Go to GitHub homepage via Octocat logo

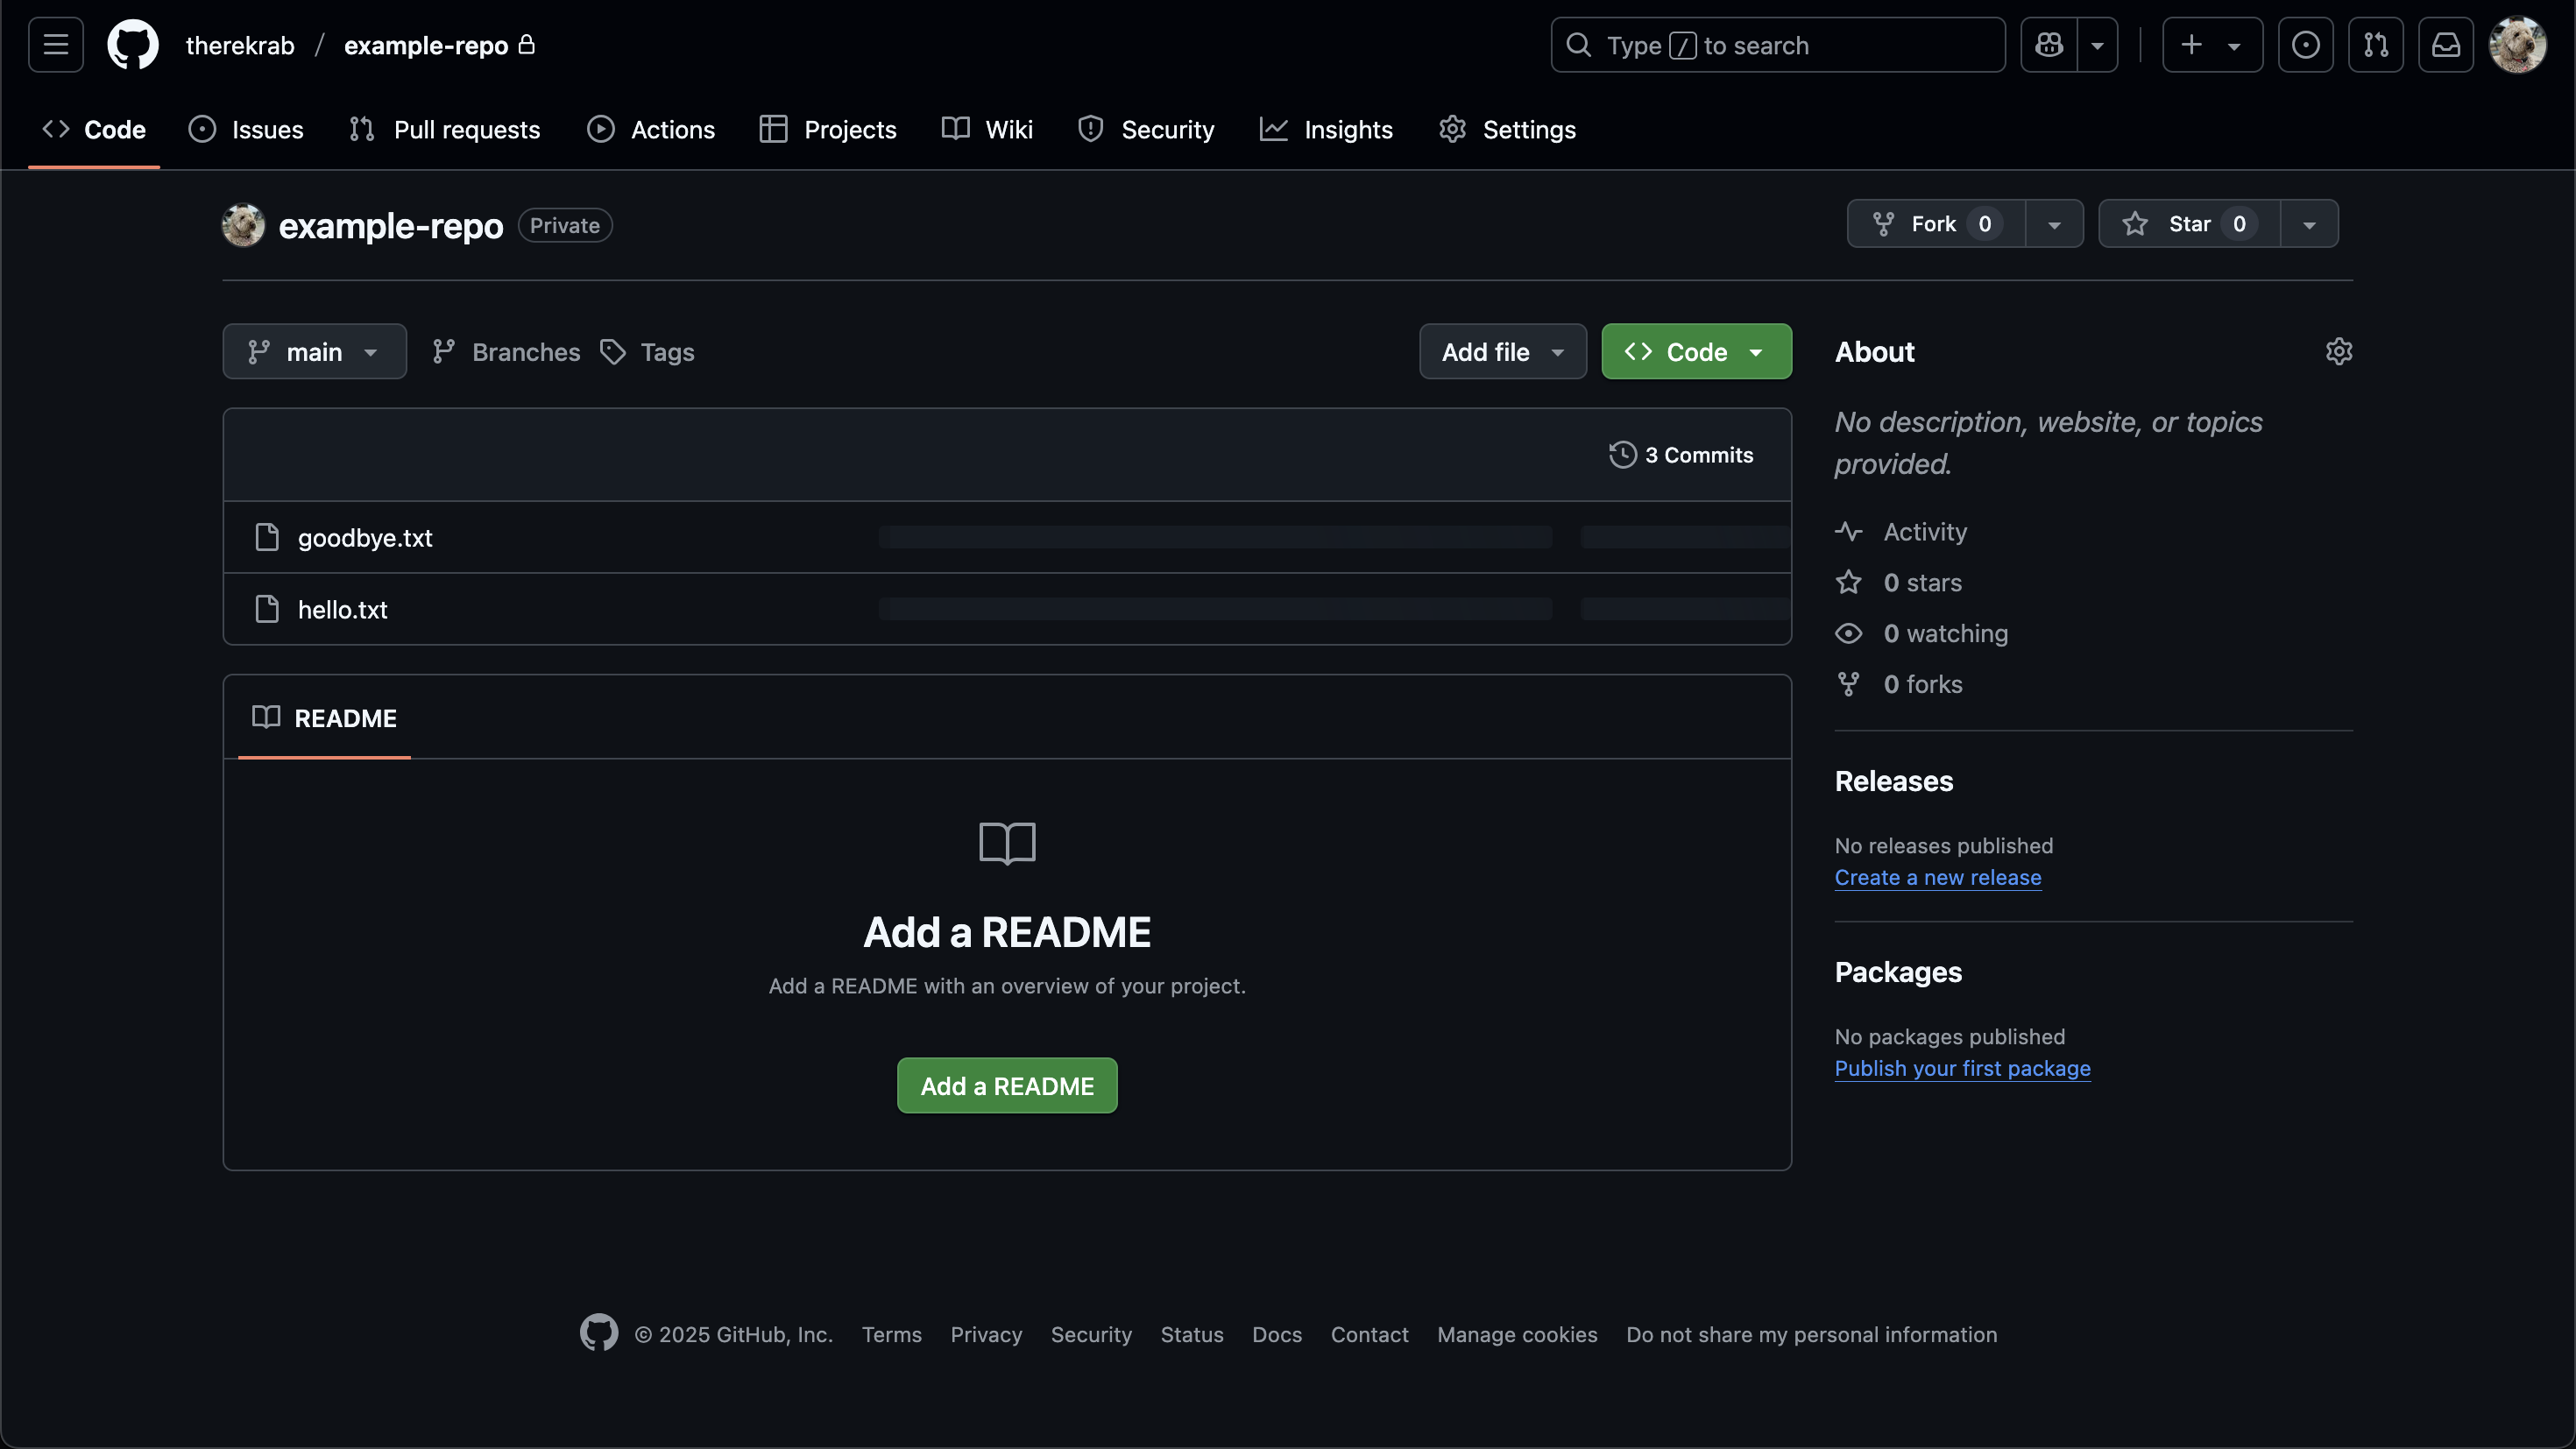133,45
